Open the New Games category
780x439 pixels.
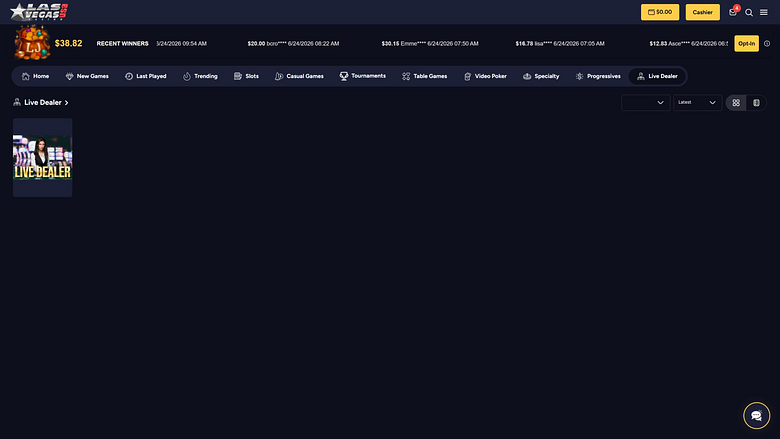coord(87,76)
